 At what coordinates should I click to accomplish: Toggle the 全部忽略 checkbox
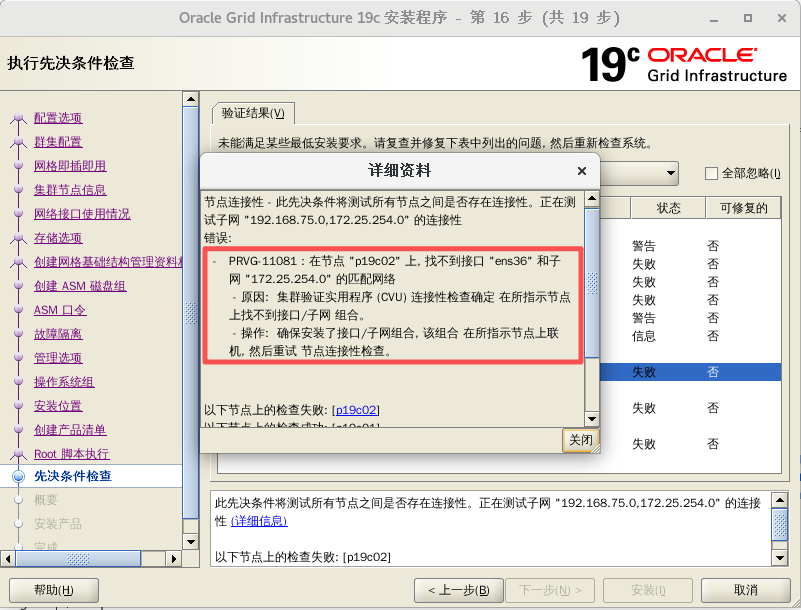[711, 174]
